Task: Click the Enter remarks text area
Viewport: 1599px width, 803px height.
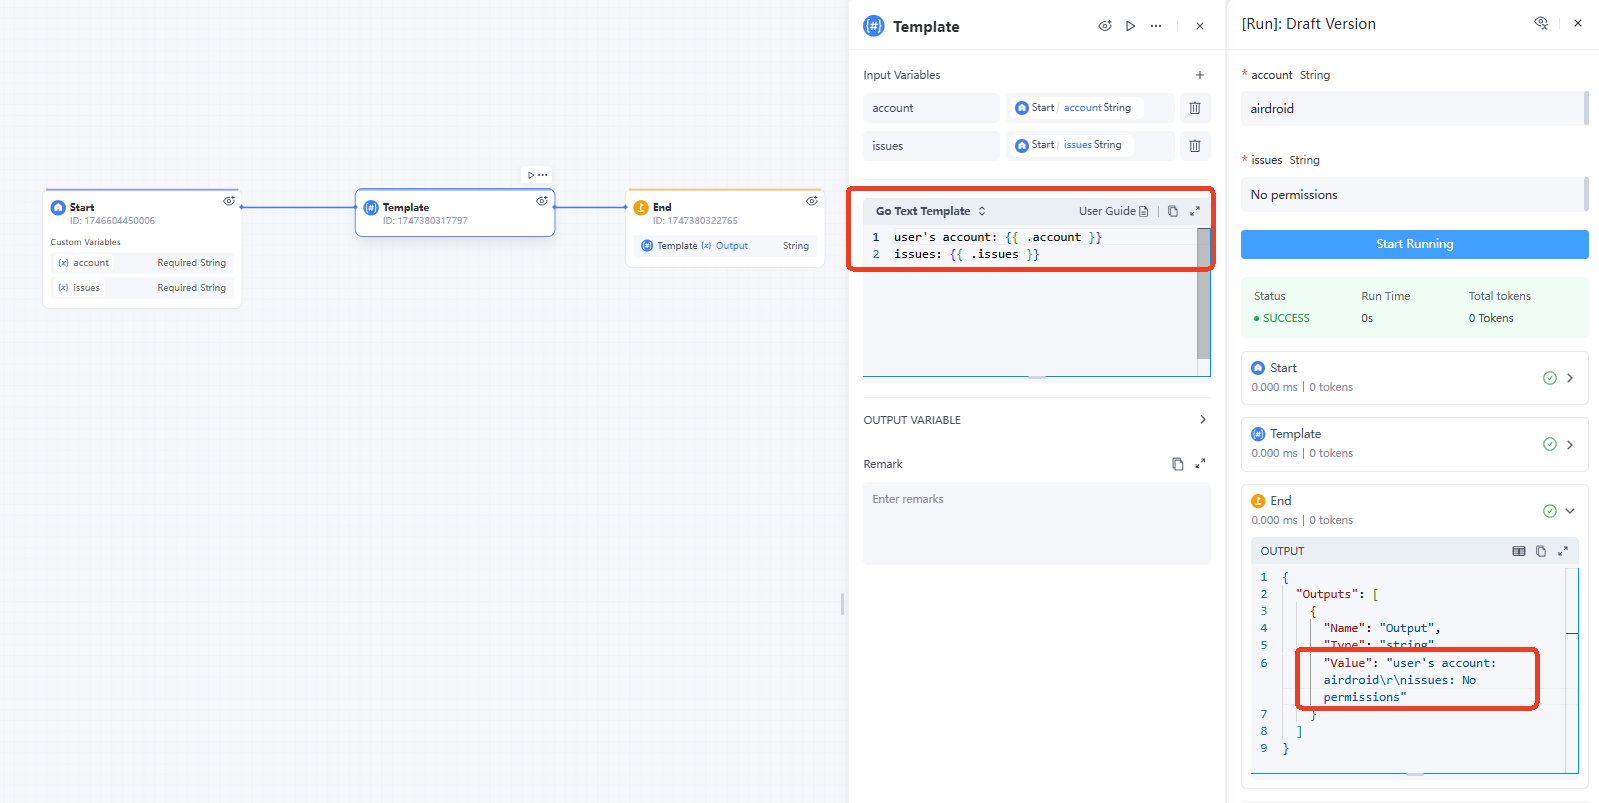Action: pos(1037,523)
